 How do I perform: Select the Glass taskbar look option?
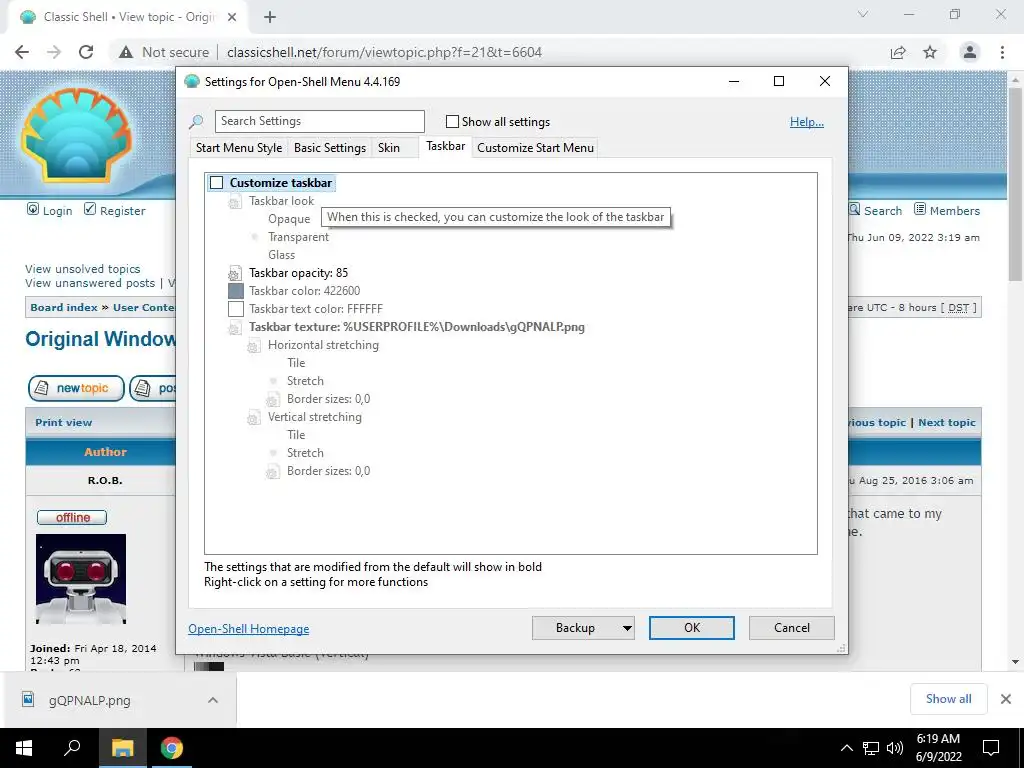(x=281, y=255)
